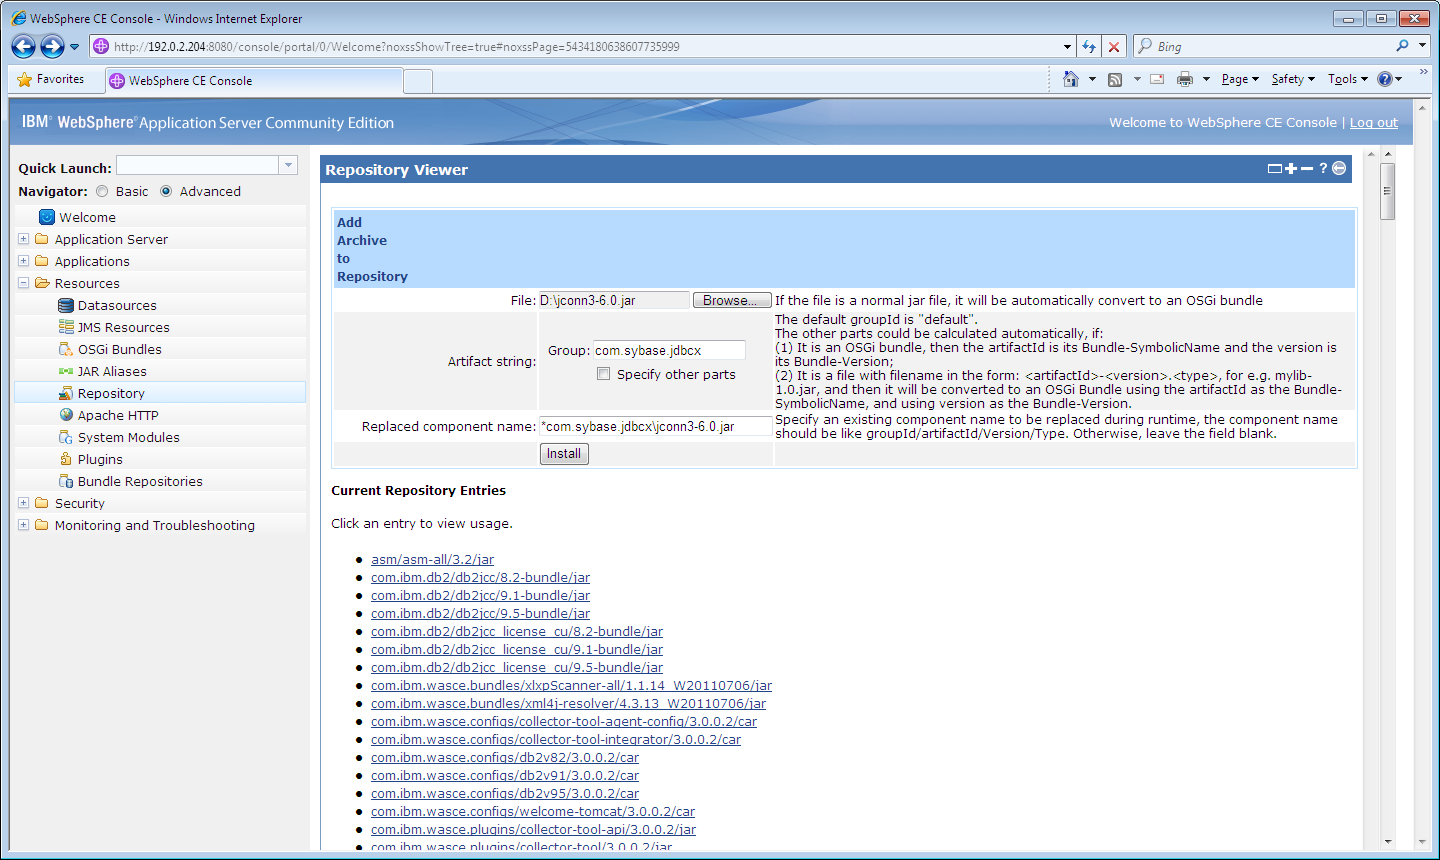Click the File path input field
This screenshot has height=860, width=1440.
click(614, 300)
